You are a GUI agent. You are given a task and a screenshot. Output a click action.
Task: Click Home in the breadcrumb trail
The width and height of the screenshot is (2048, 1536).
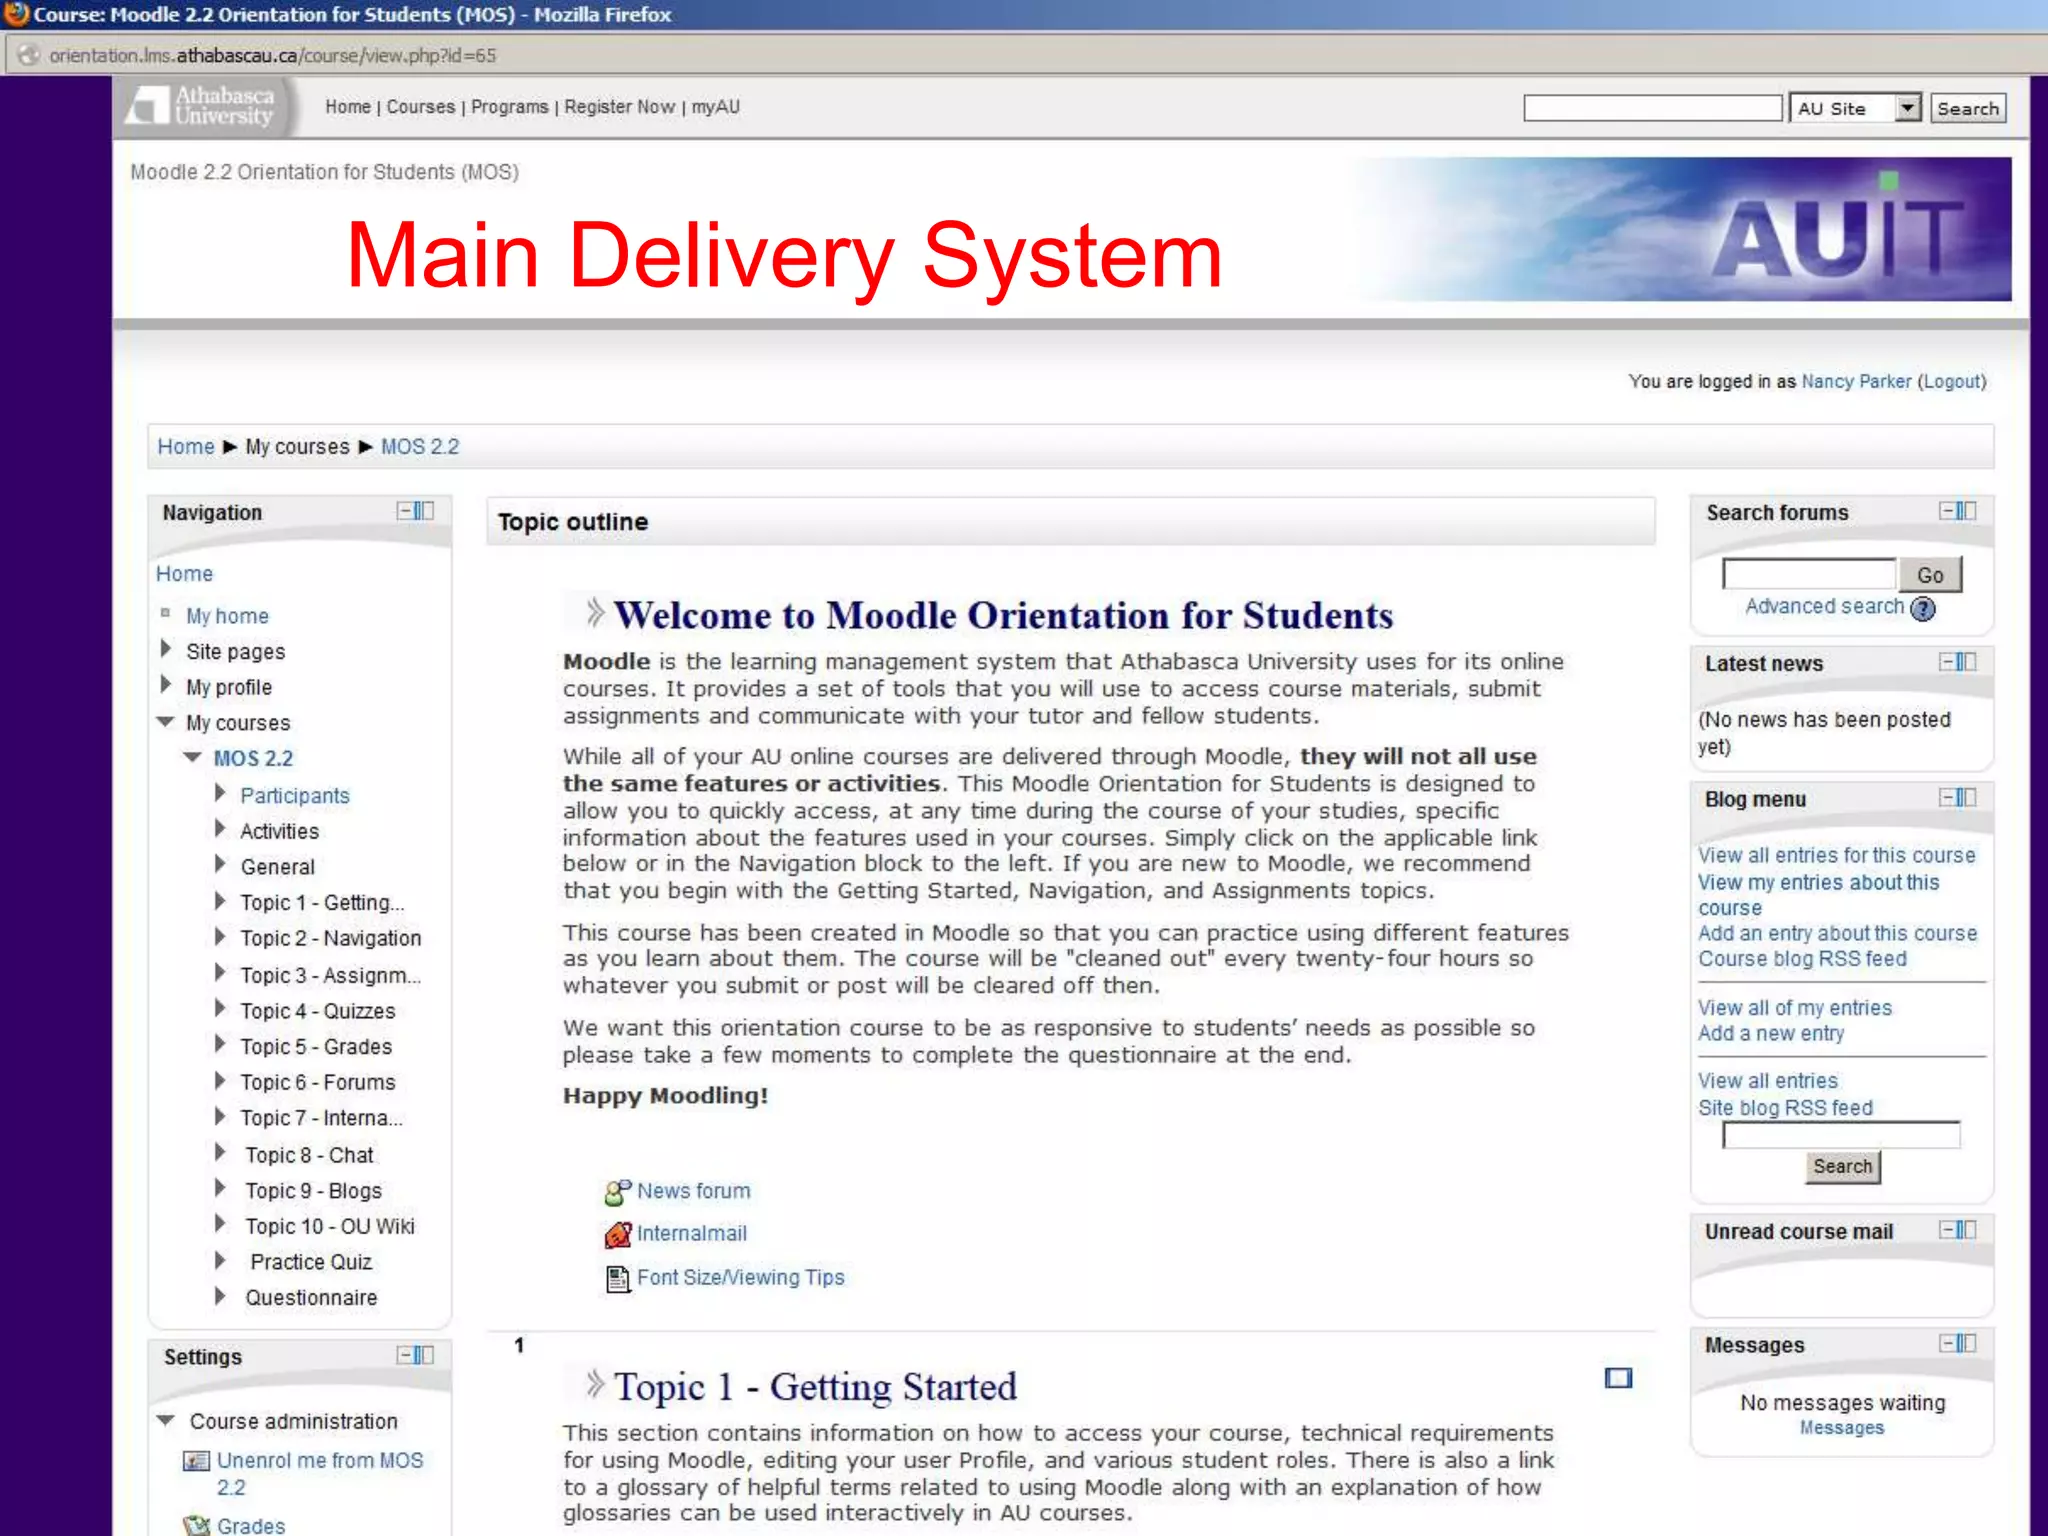[x=186, y=447]
